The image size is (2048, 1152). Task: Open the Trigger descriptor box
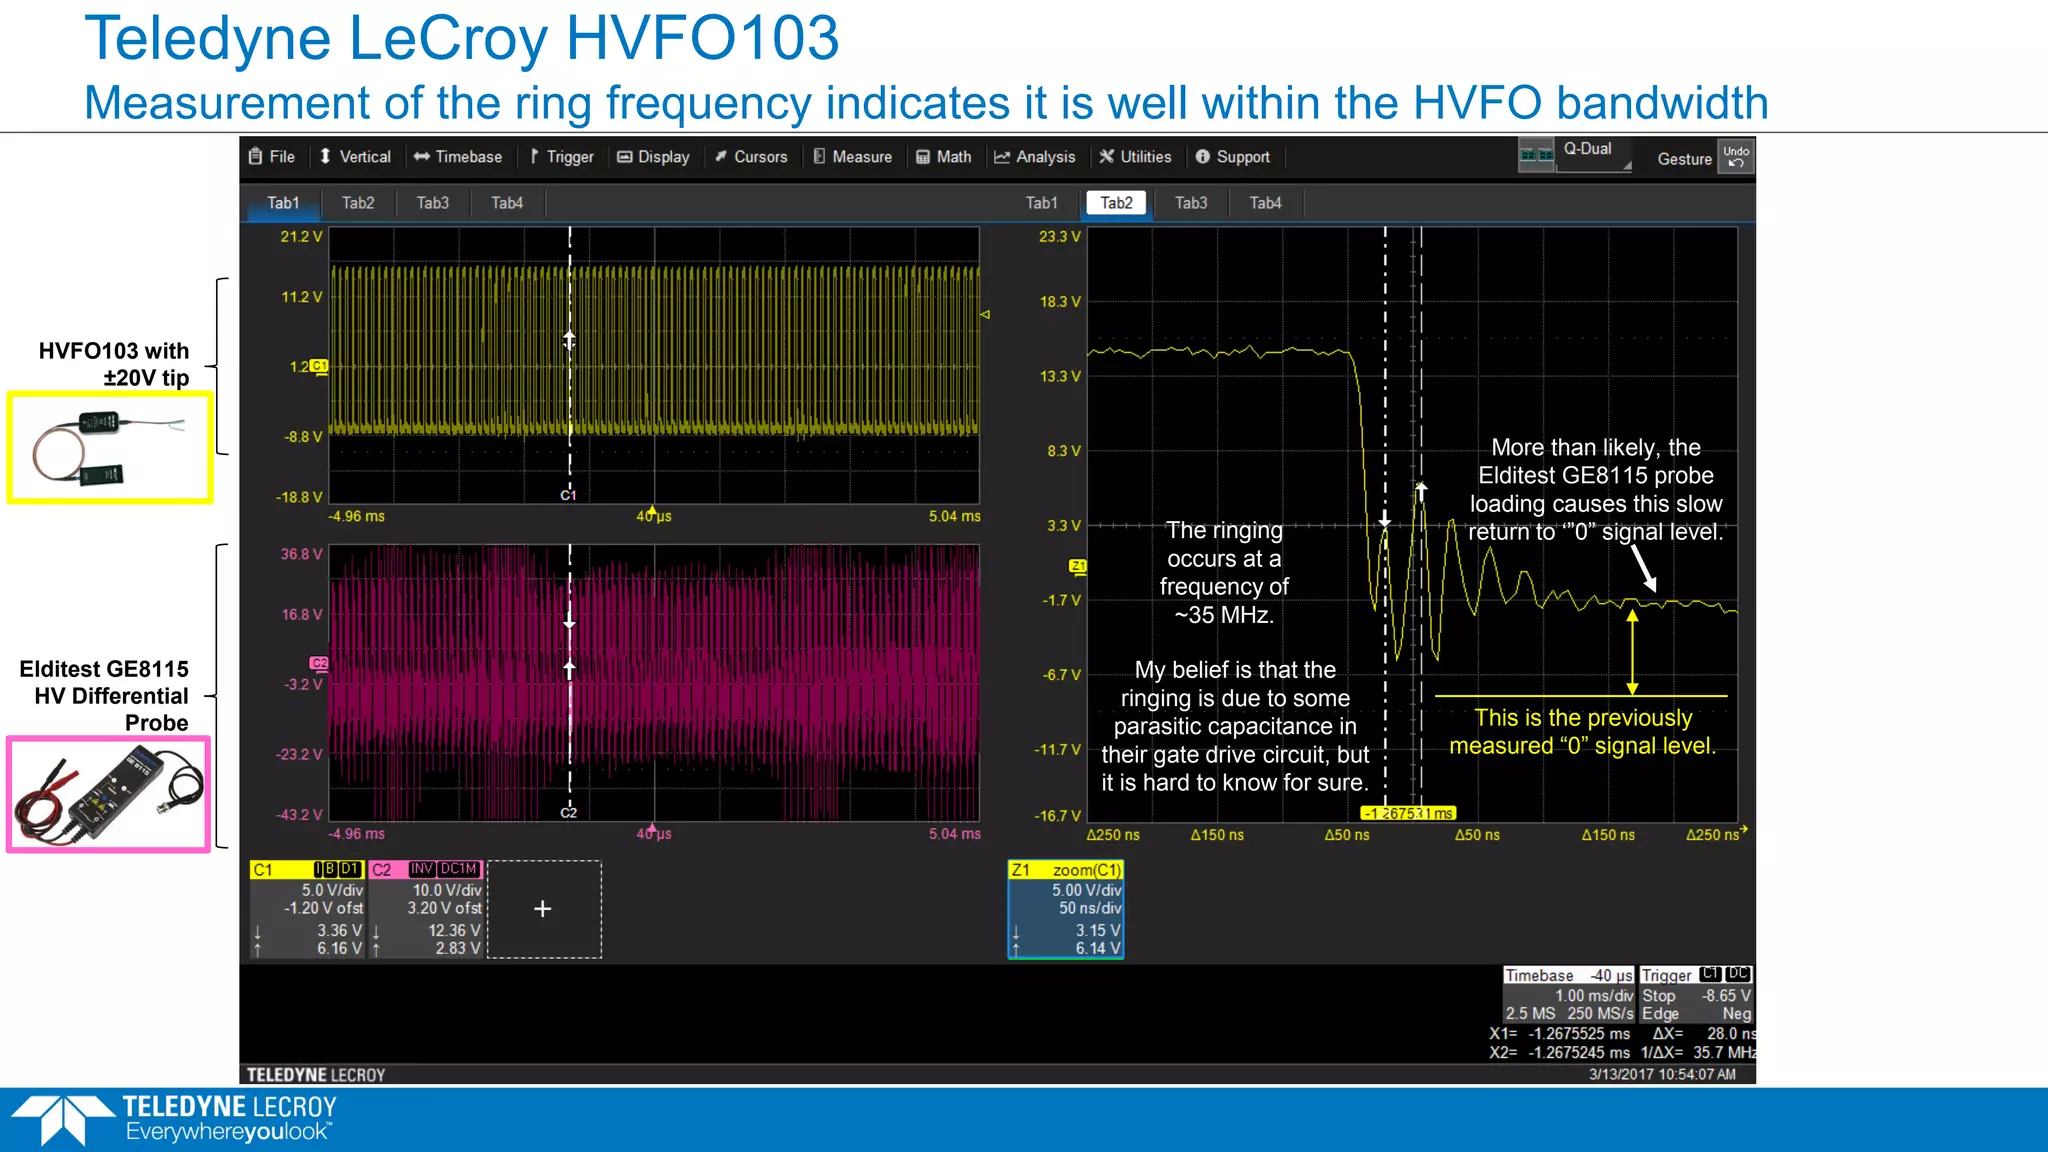(1697, 994)
